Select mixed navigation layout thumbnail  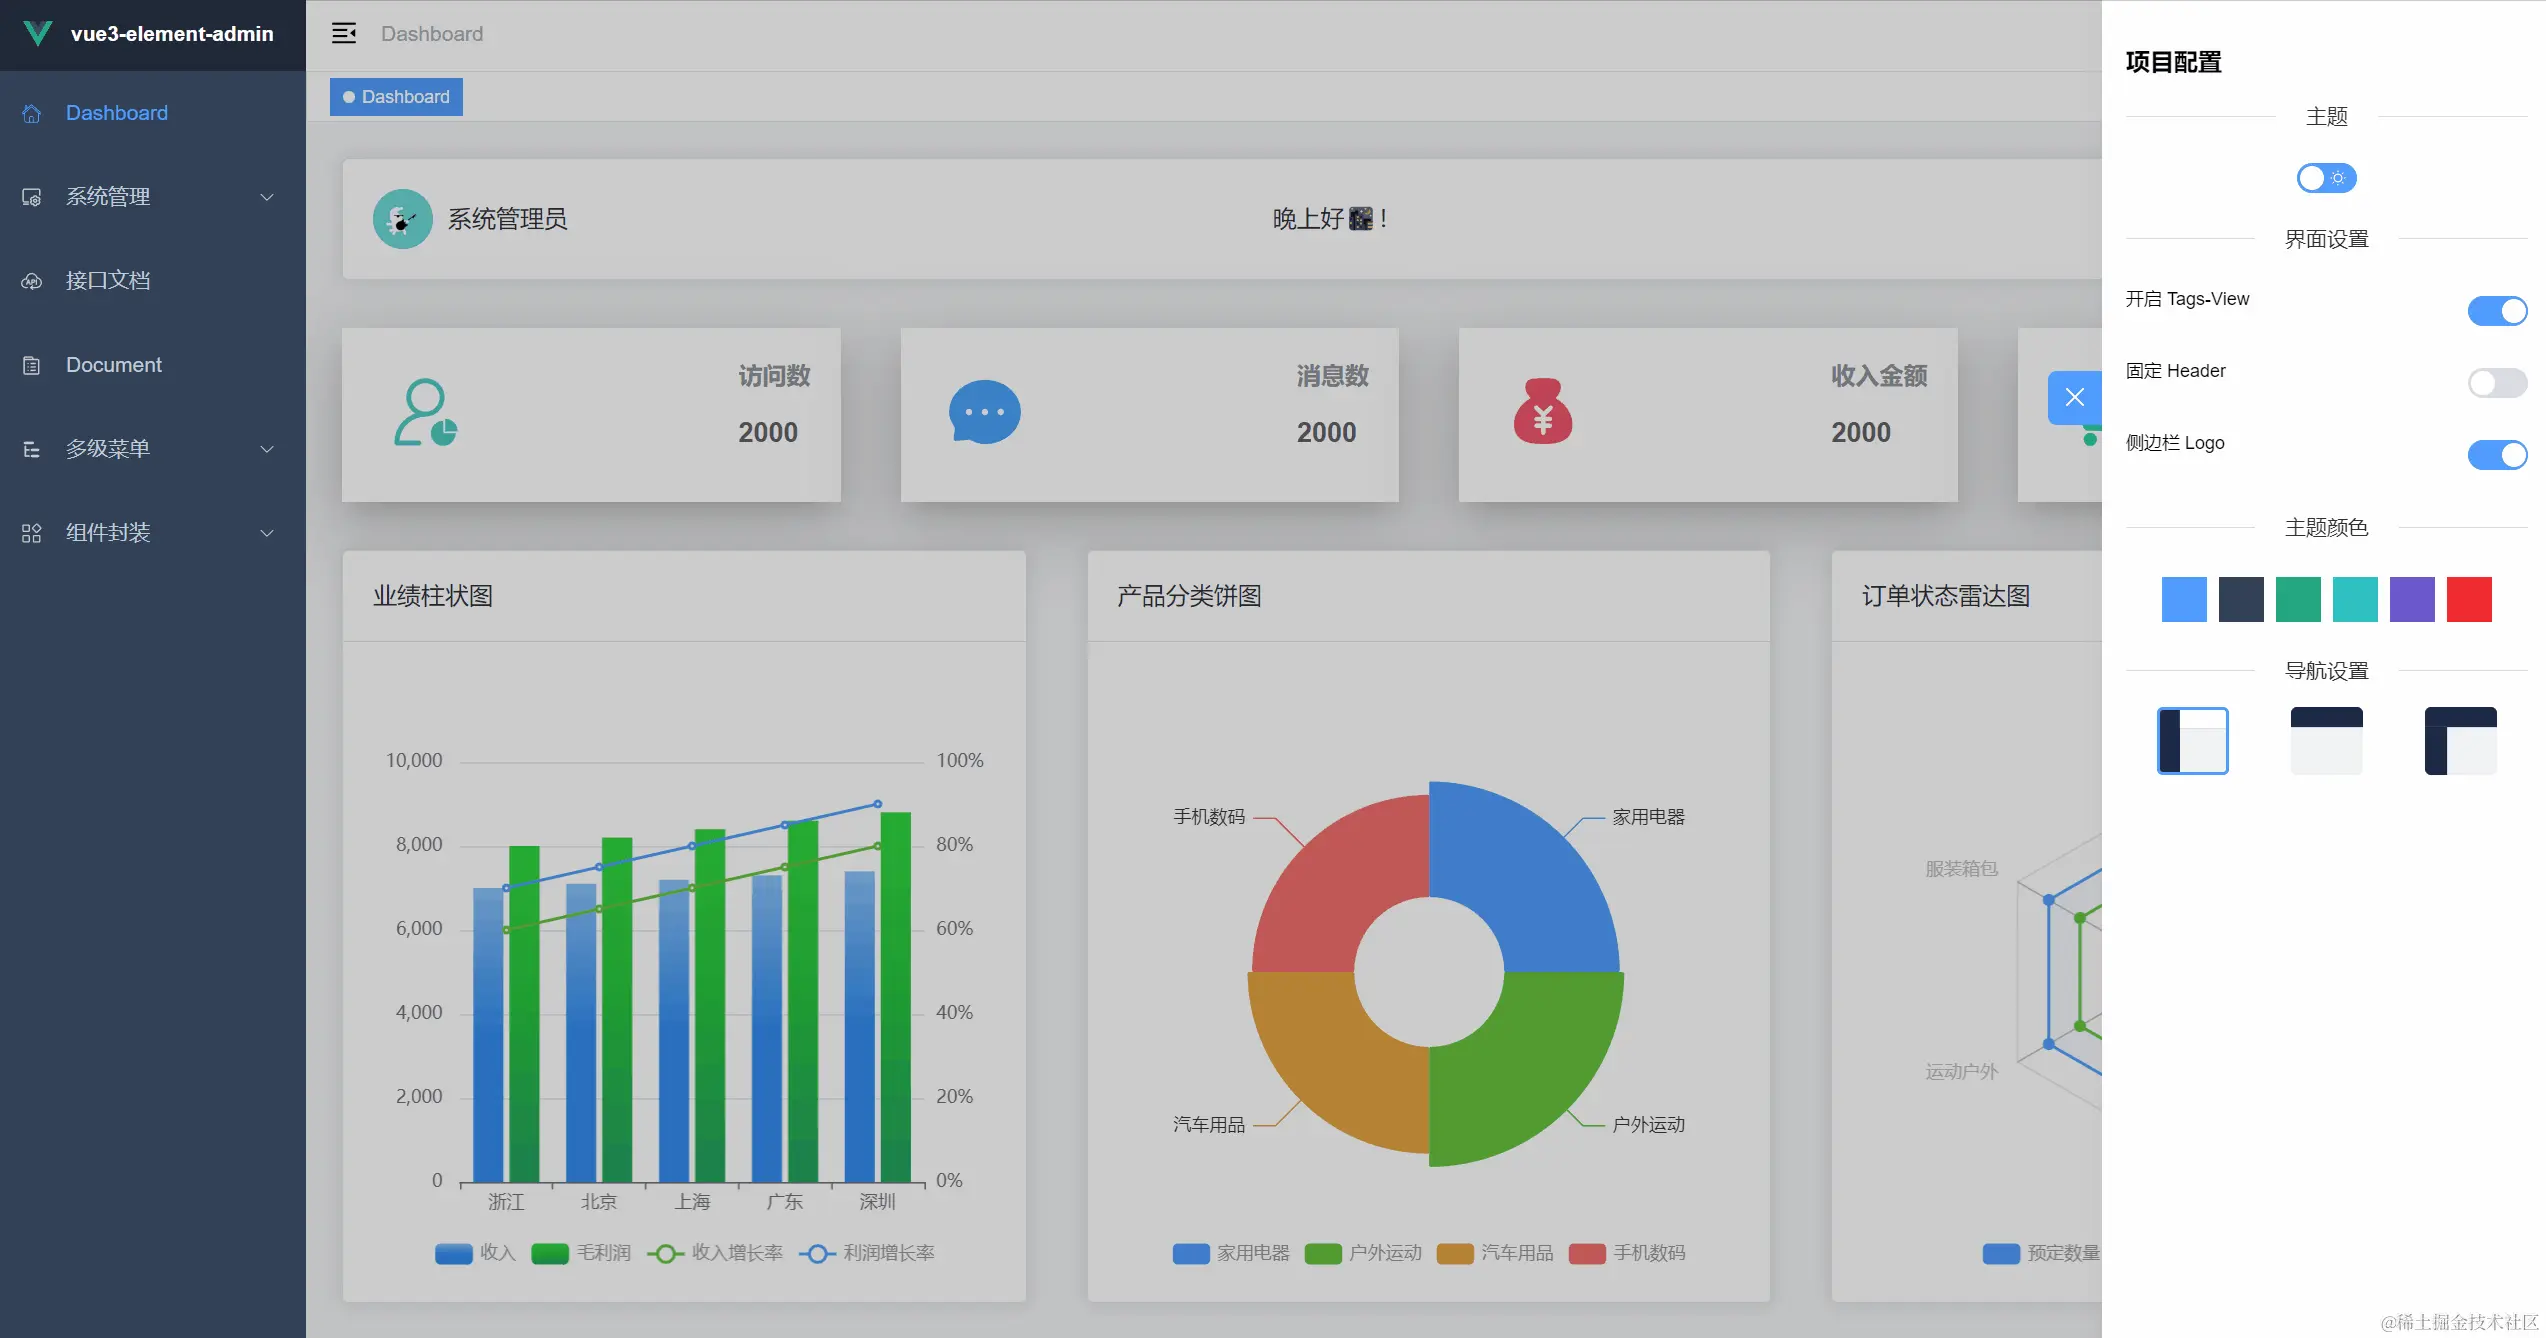(x=2460, y=741)
